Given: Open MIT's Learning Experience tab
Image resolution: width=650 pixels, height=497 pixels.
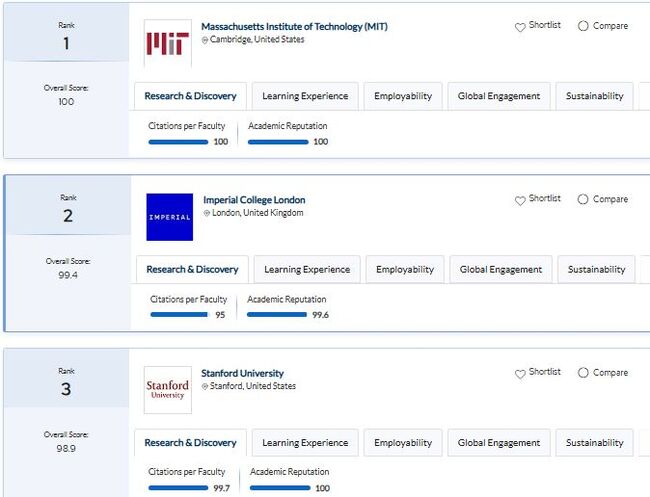Looking at the screenshot, I should (x=305, y=96).
